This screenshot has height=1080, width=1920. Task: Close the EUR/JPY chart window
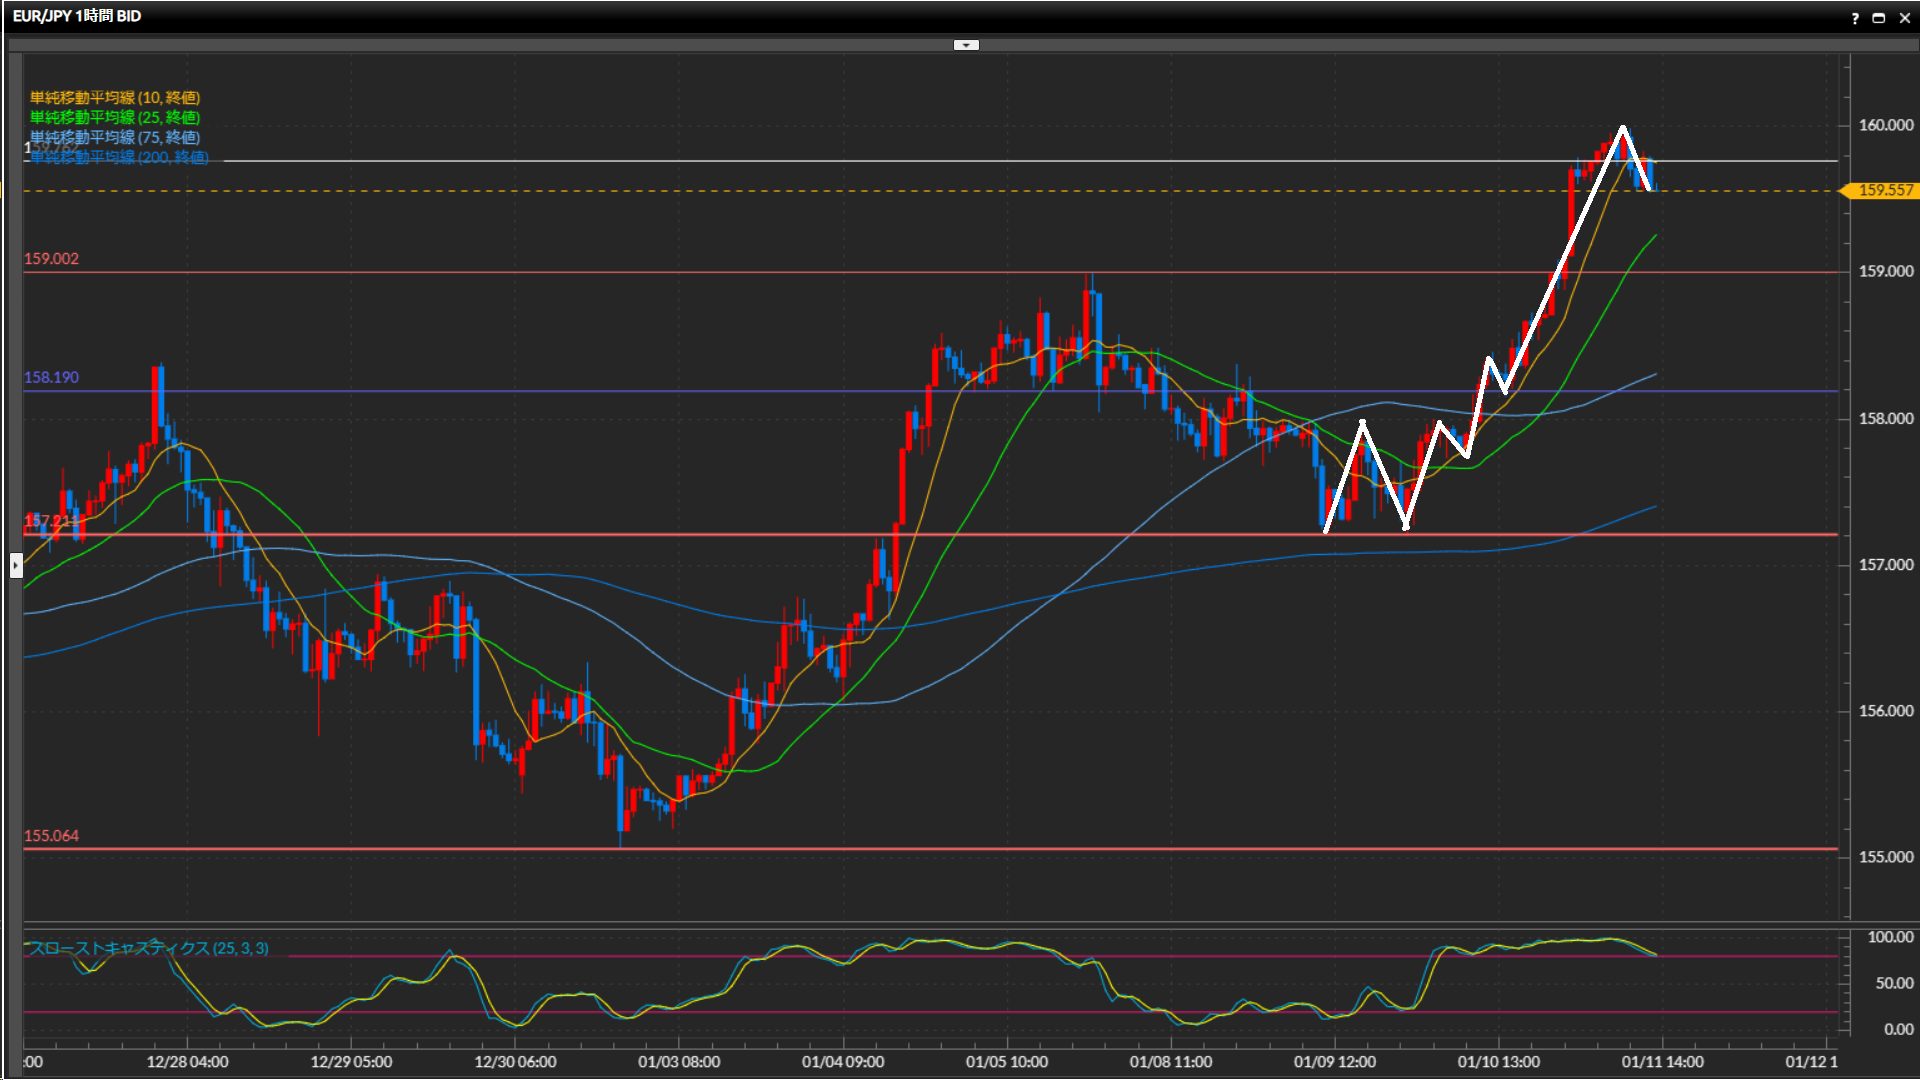[x=1904, y=18]
